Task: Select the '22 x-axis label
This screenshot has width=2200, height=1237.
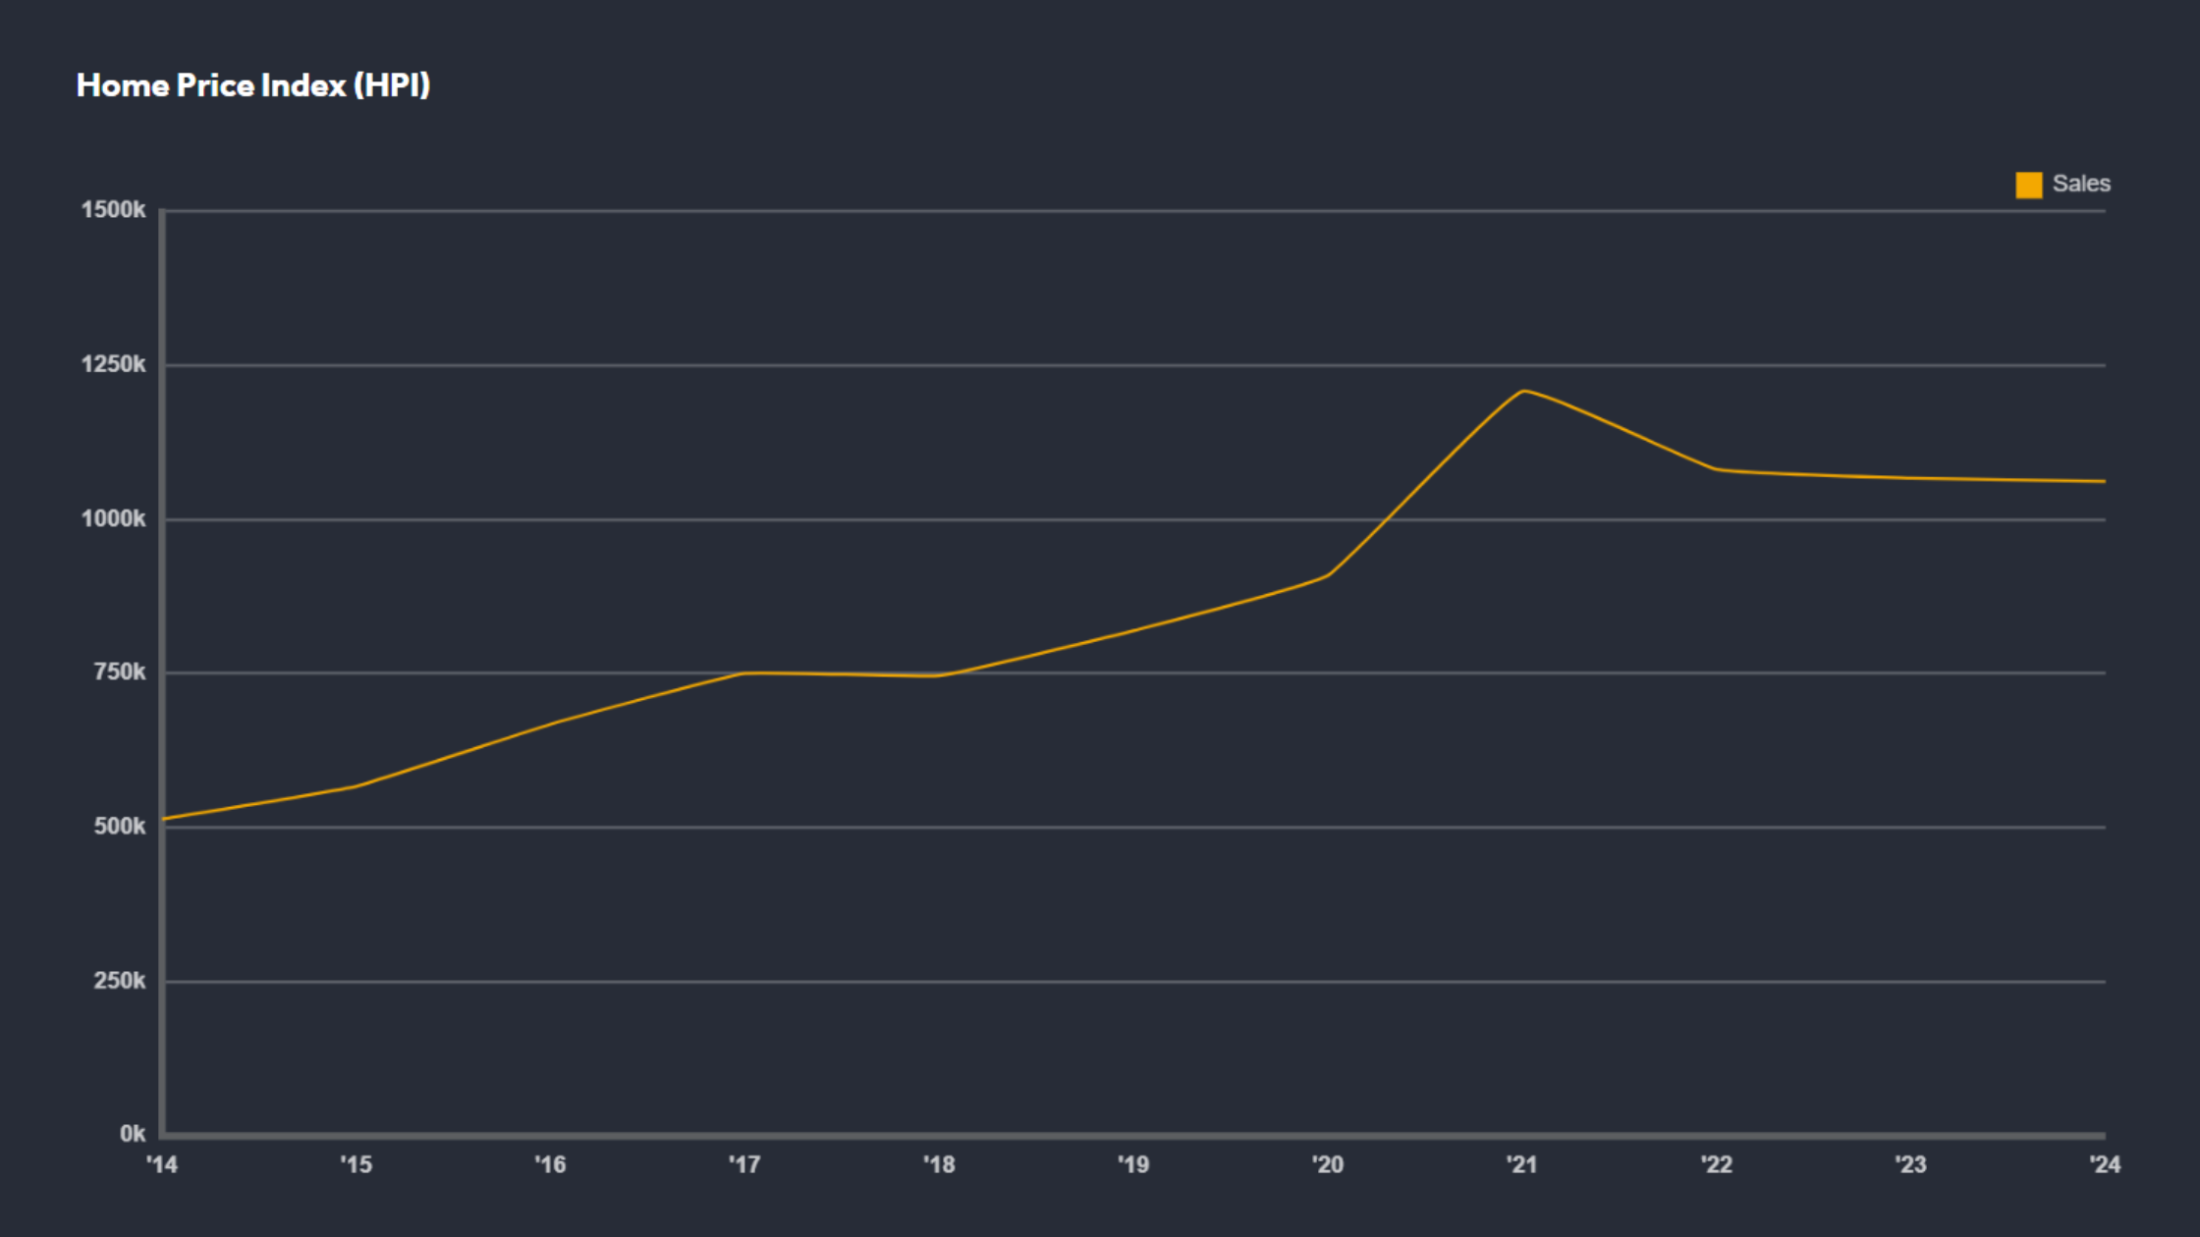Action: tap(1716, 1164)
